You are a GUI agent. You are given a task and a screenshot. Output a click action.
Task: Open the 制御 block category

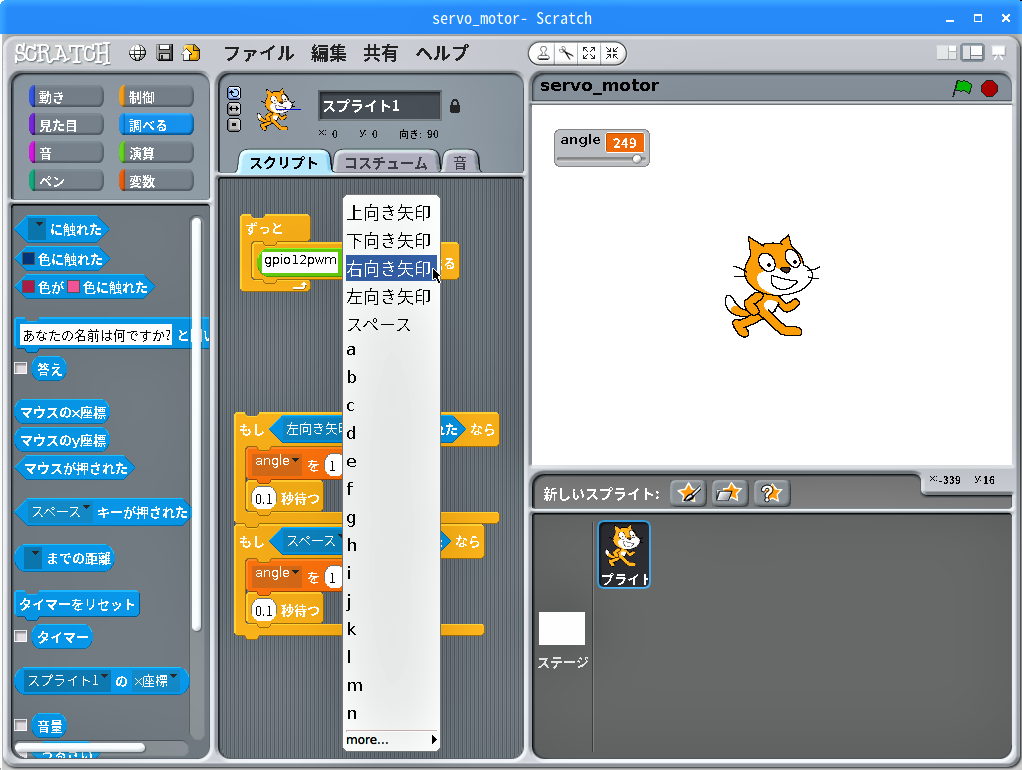click(156, 97)
